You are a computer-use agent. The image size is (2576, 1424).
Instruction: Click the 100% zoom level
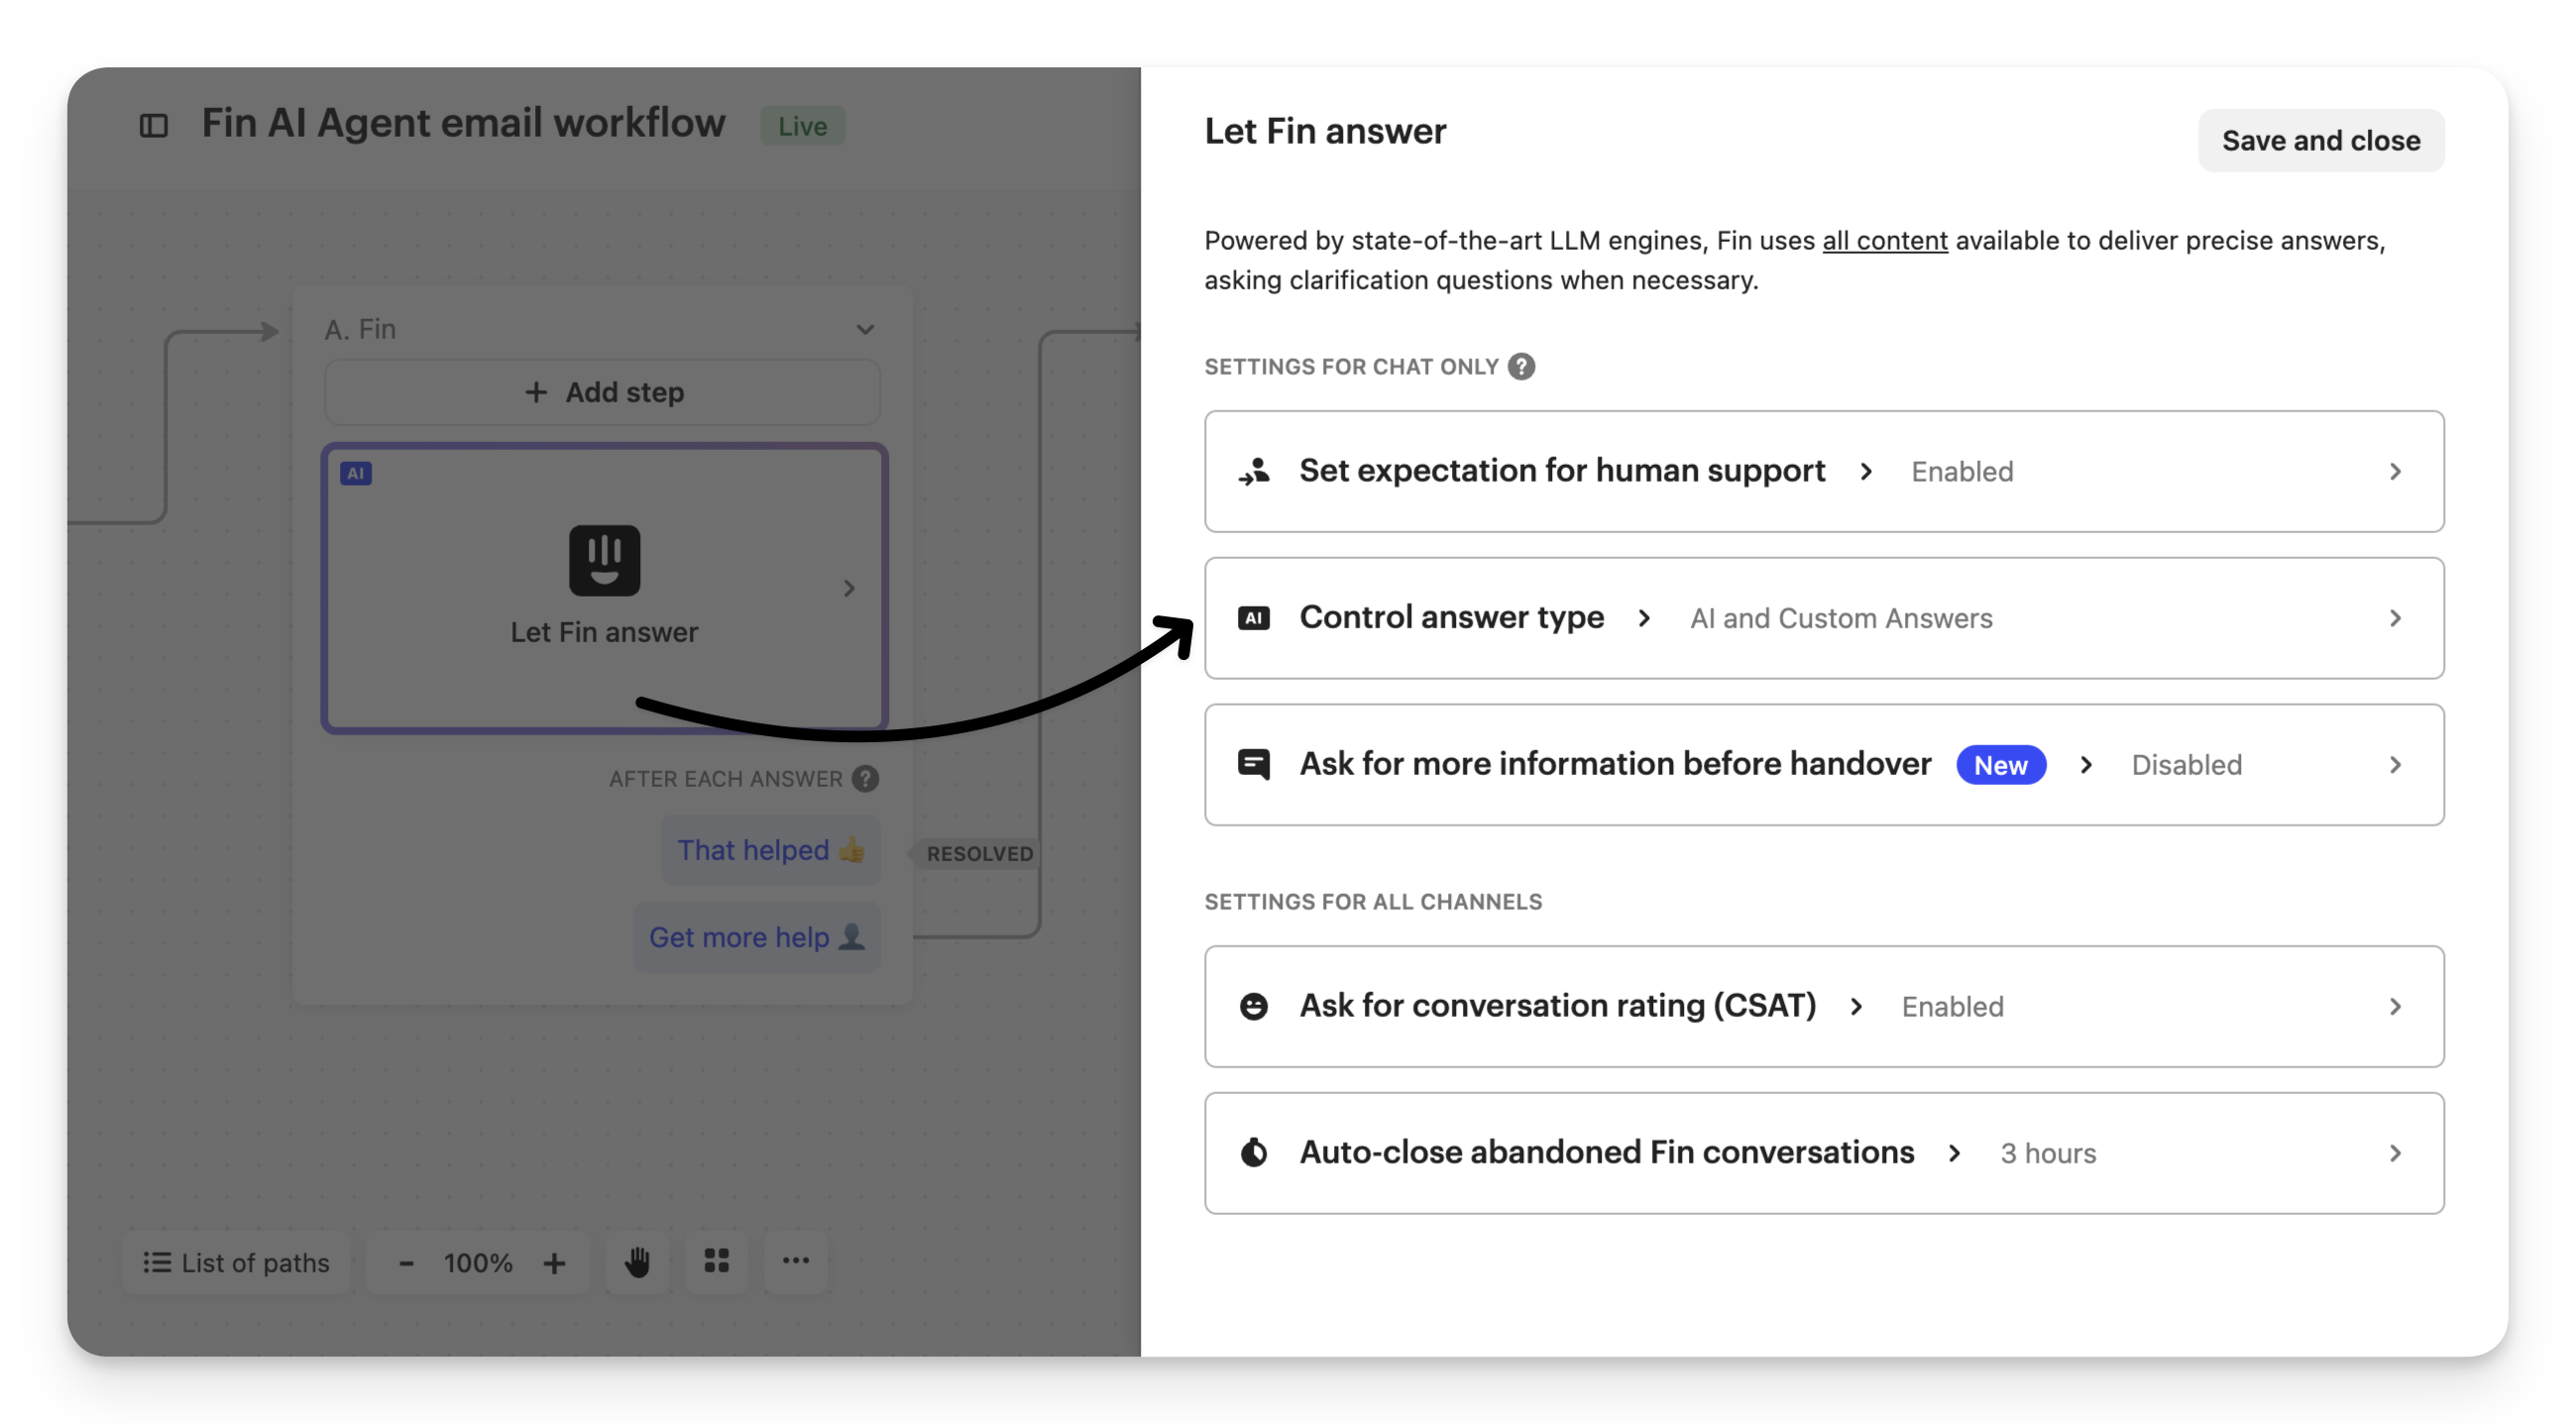click(x=478, y=1263)
